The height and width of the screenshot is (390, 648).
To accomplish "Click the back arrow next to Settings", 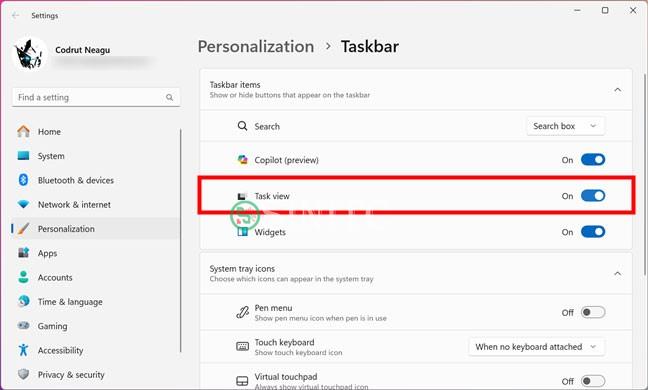I will coord(16,16).
